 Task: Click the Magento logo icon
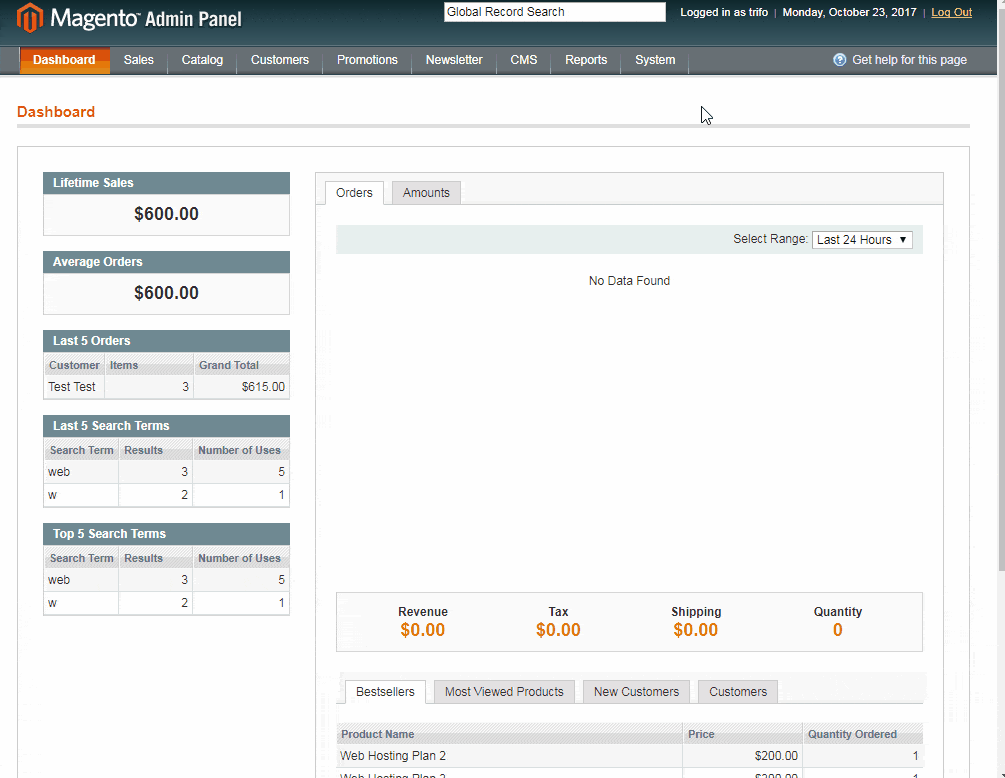[29, 18]
